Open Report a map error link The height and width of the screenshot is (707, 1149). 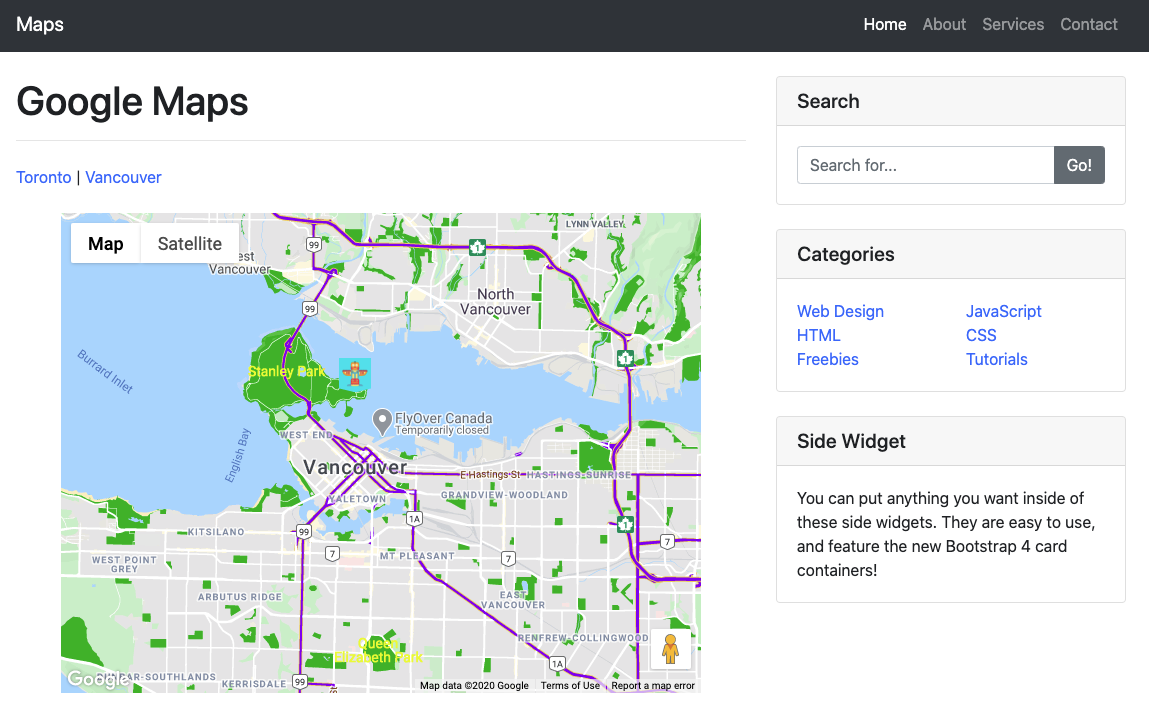tap(653, 686)
